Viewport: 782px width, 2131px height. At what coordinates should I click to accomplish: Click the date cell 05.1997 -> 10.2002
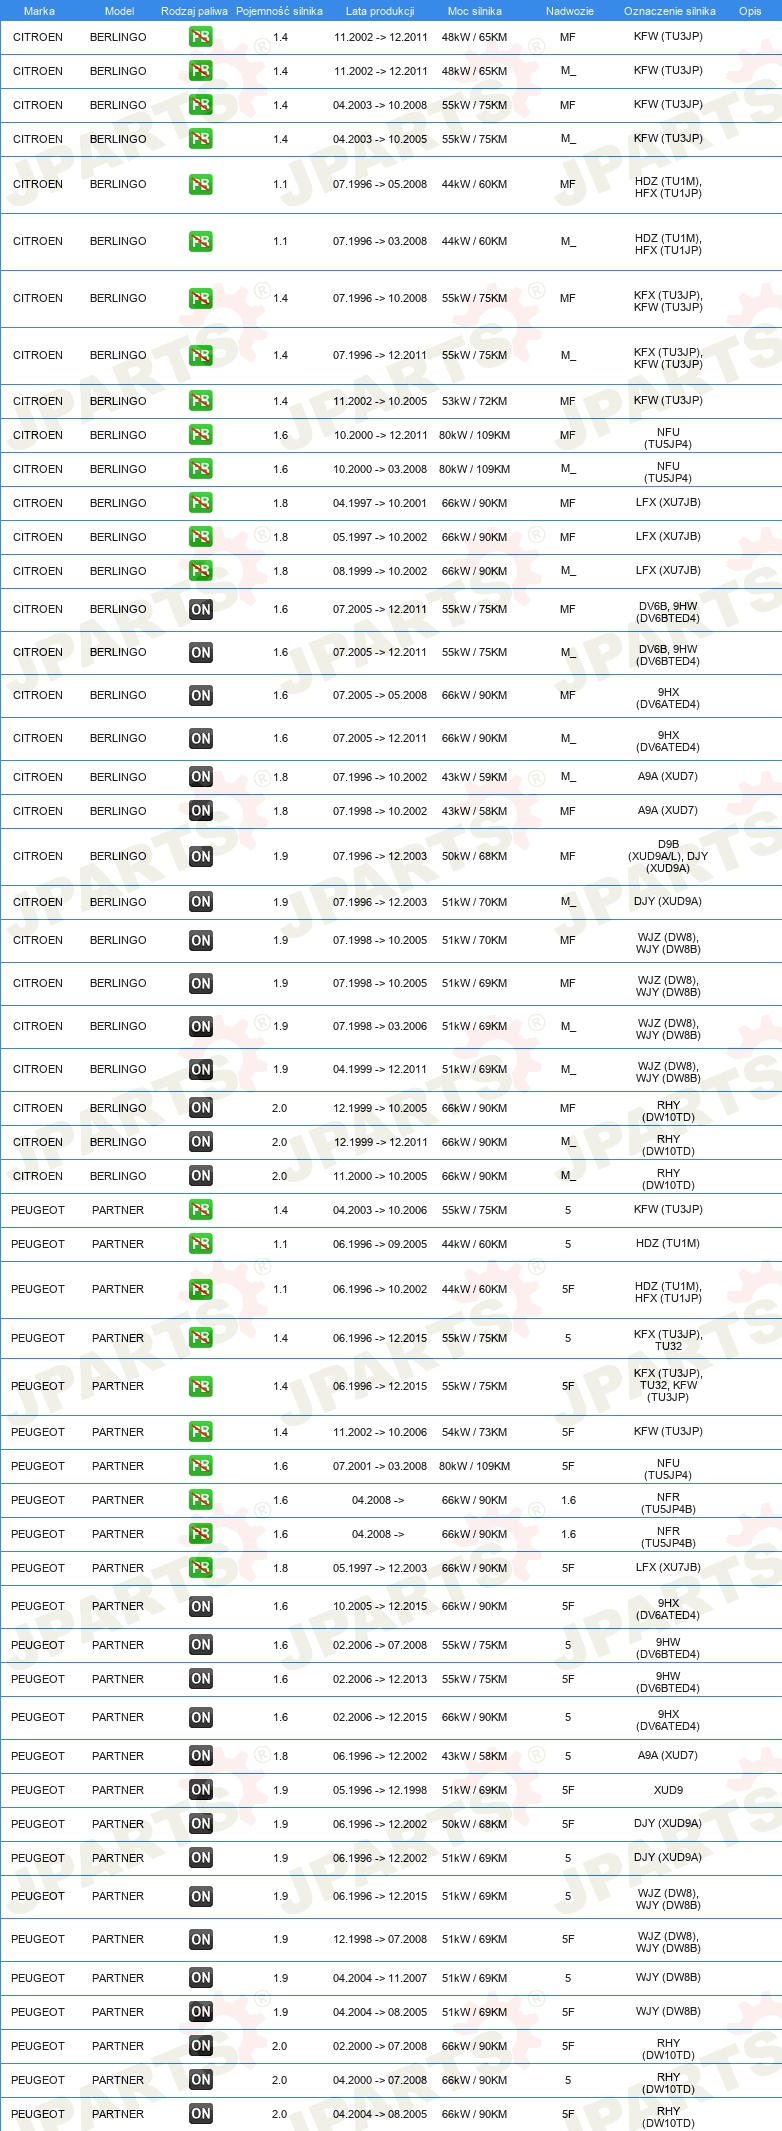380,537
